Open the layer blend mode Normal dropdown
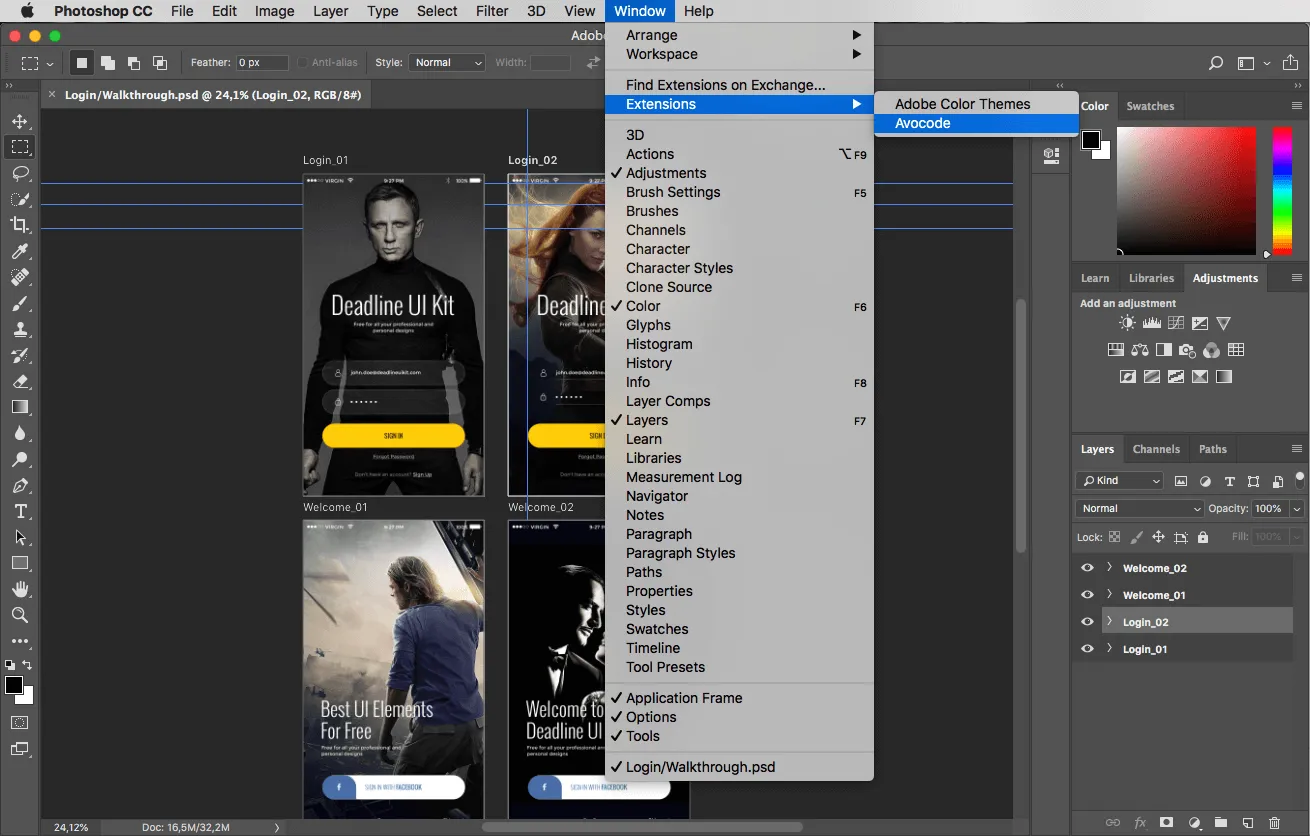This screenshot has width=1310, height=836. pyautogui.click(x=1139, y=508)
